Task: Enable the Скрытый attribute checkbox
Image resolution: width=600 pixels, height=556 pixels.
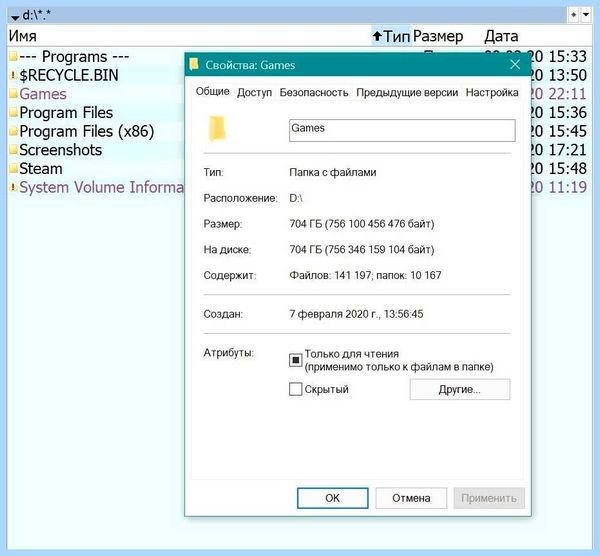Action: (x=295, y=389)
